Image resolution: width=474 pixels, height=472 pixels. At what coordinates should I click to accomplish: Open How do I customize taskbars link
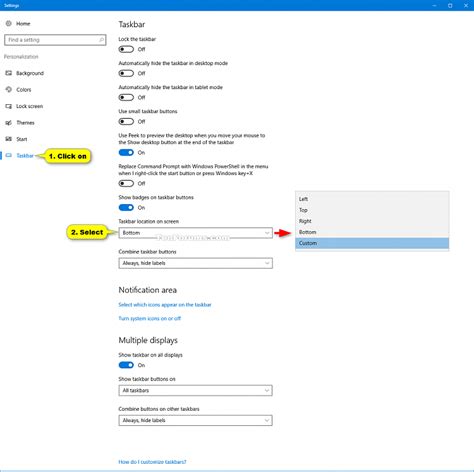point(152,462)
